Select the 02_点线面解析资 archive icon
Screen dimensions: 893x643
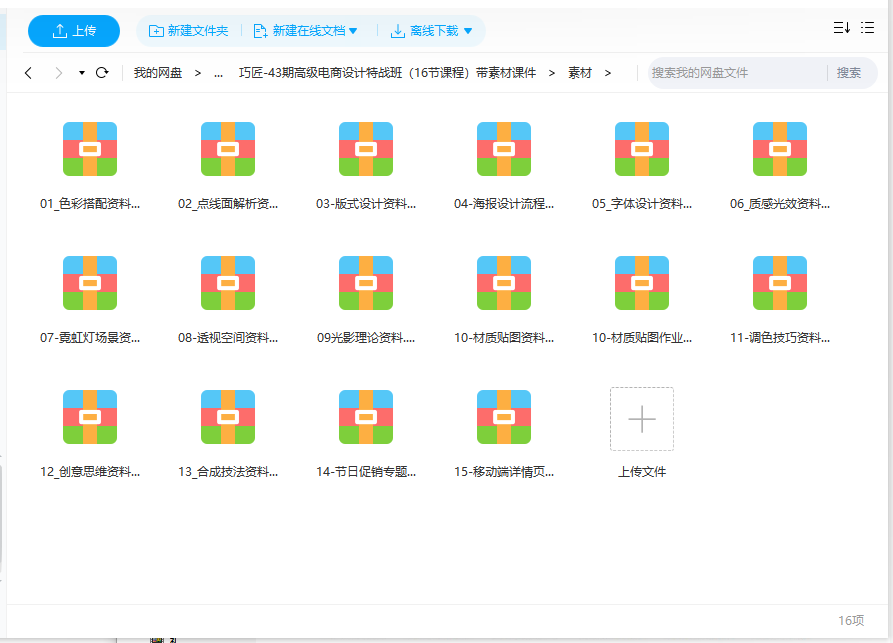pos(228,149)
